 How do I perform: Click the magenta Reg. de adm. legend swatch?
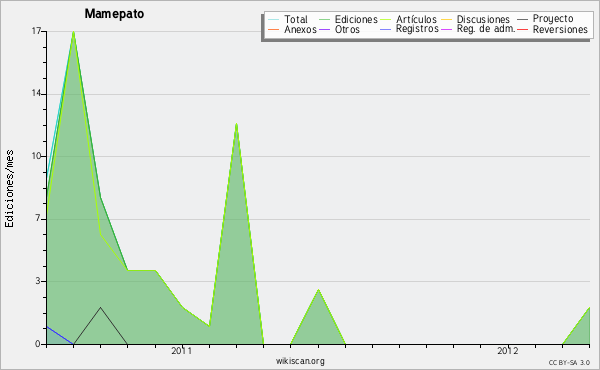coord(447,29)
